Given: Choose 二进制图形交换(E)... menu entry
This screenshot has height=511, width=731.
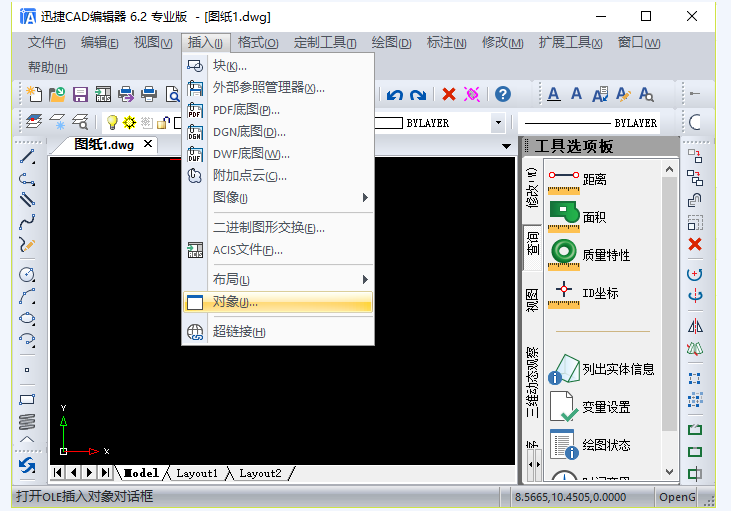Looking at the screenshot, I should pos(279,228).
